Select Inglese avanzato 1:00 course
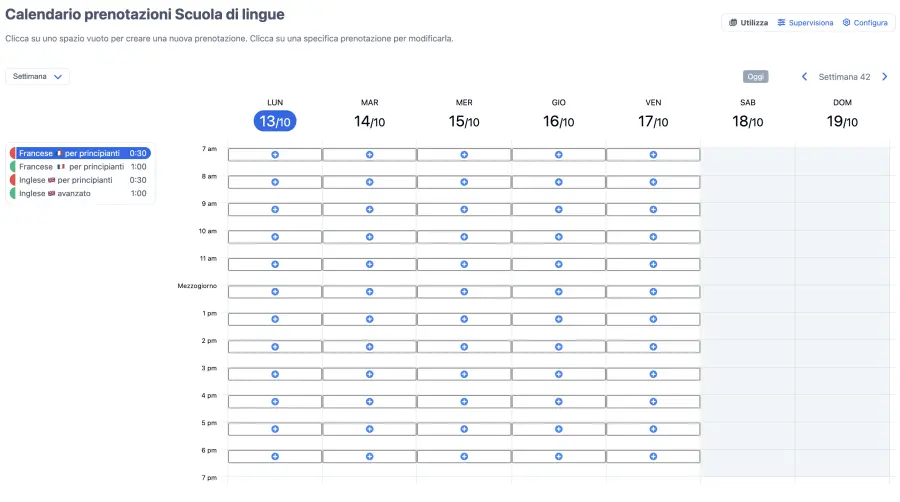Image resolution: width=900 pixels, height=502 pixels. tap(82, 194)
